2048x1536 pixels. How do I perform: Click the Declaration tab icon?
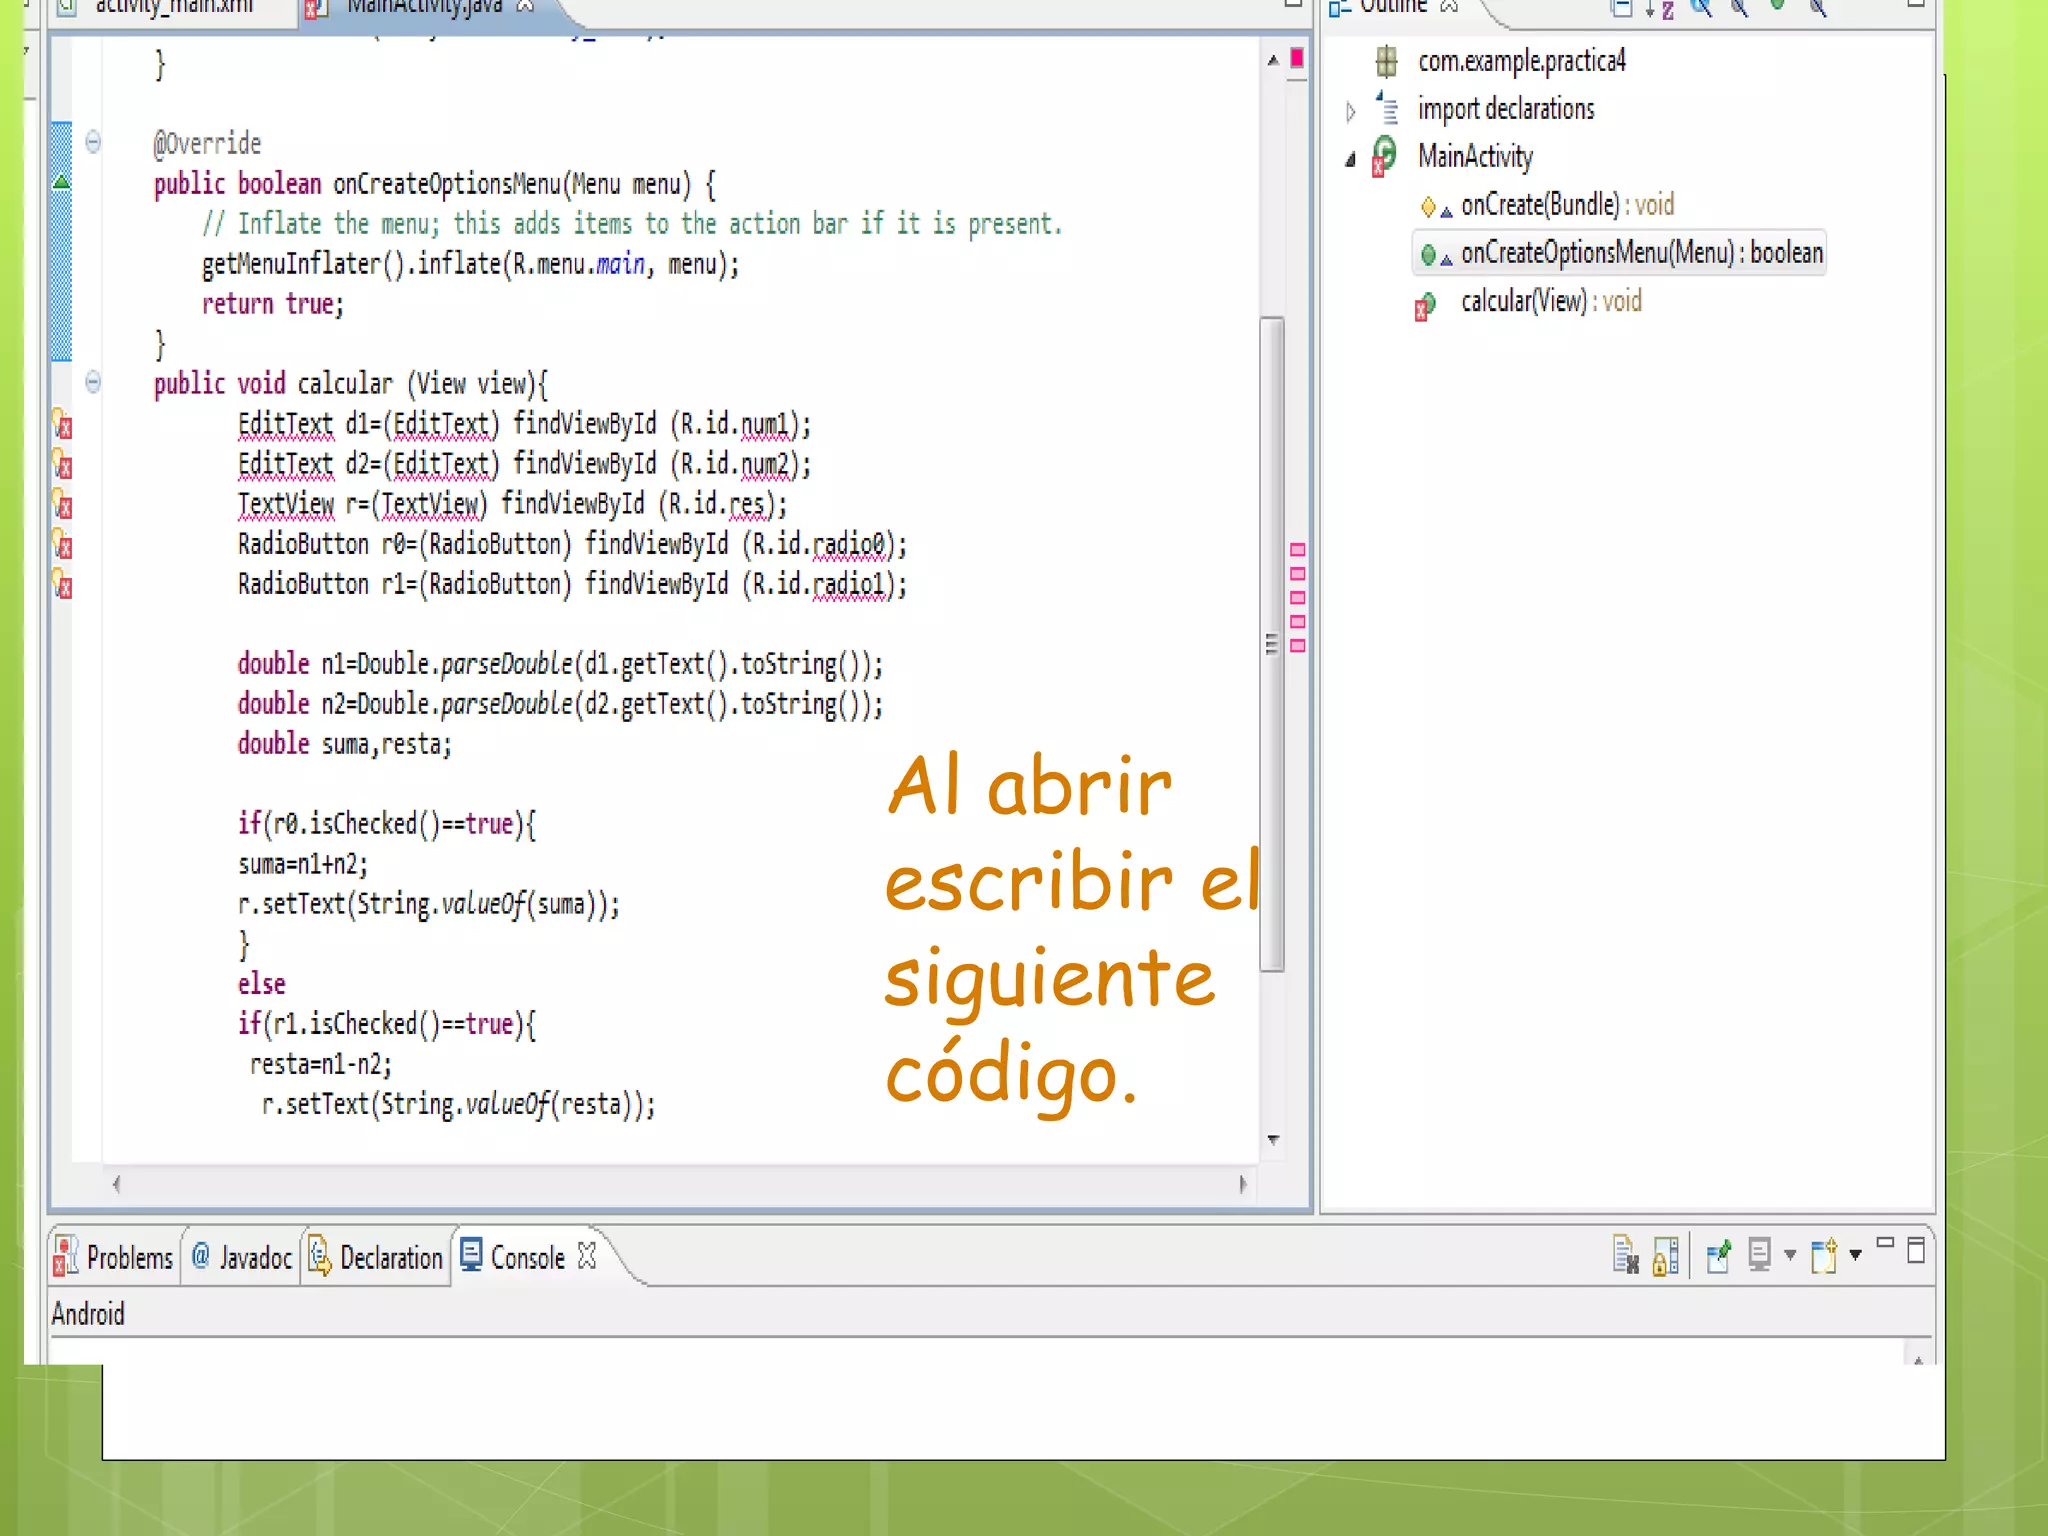click(319, 1255)
